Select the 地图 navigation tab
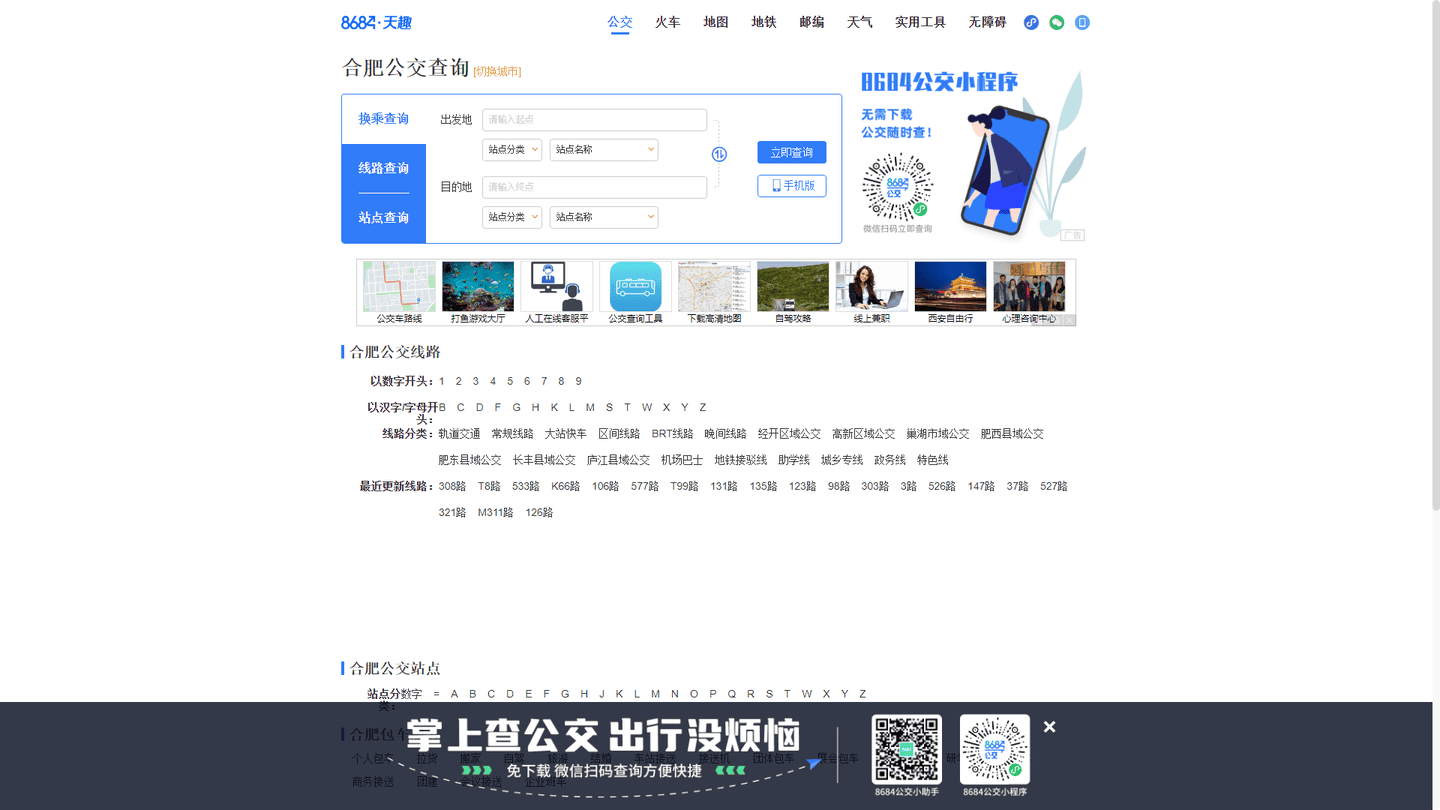Viewport: 1440px width, 810px height. [x=716, y=22]
